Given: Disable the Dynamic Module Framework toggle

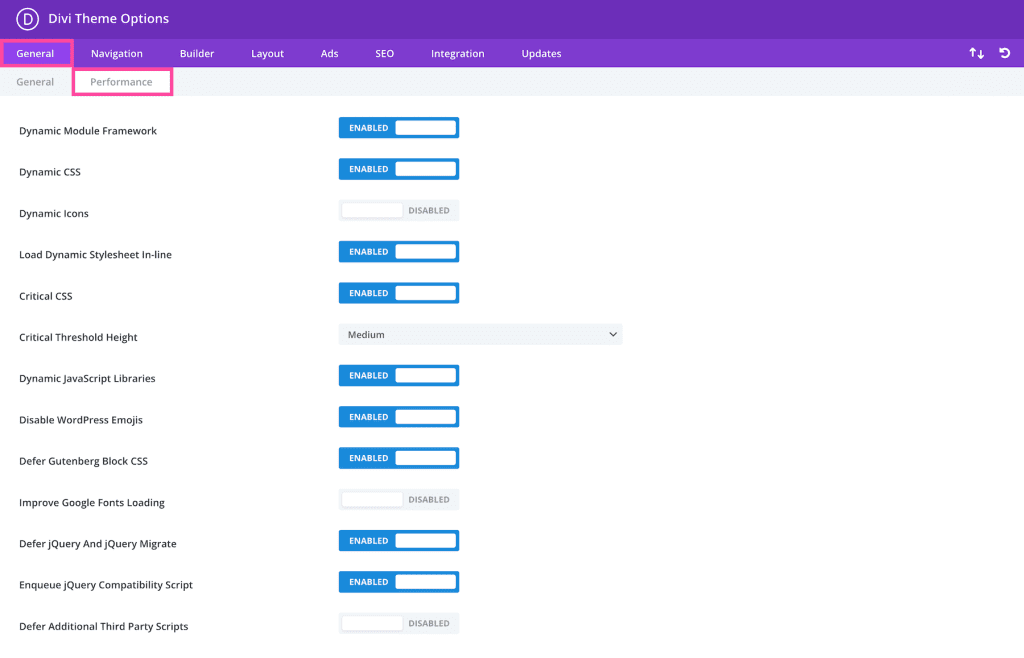Looking at the screenshot, I should (x=399, y=127).
